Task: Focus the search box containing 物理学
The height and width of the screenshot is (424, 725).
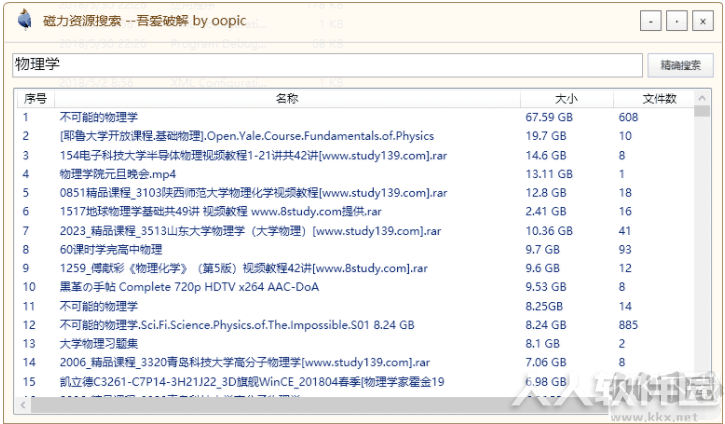Action: click(327, 65)
